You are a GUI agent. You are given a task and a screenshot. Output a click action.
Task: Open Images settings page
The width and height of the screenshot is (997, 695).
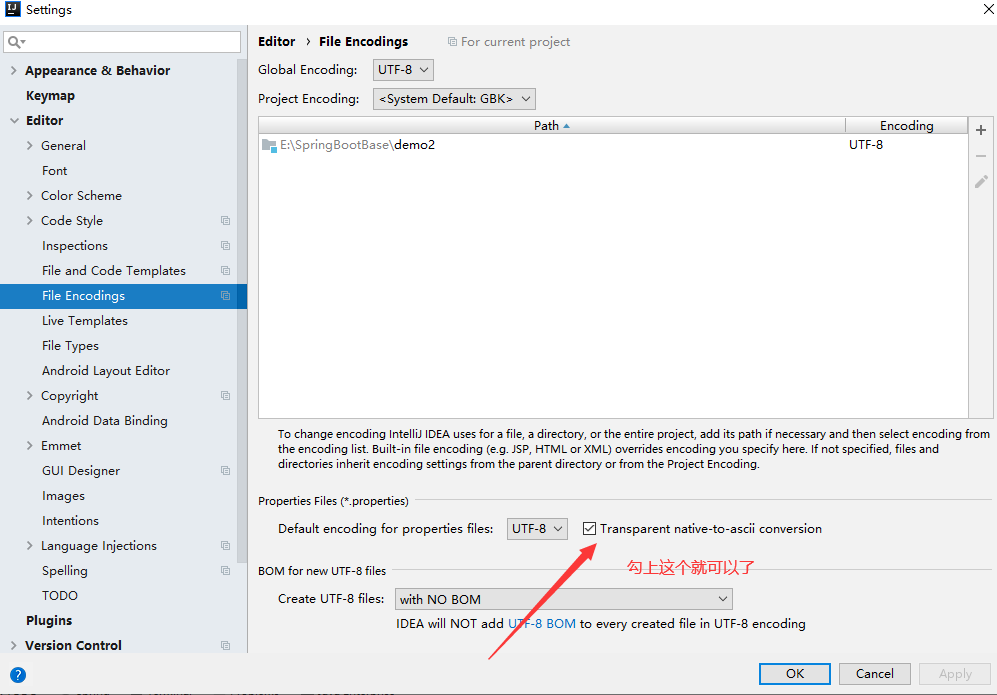click(64, 496)
